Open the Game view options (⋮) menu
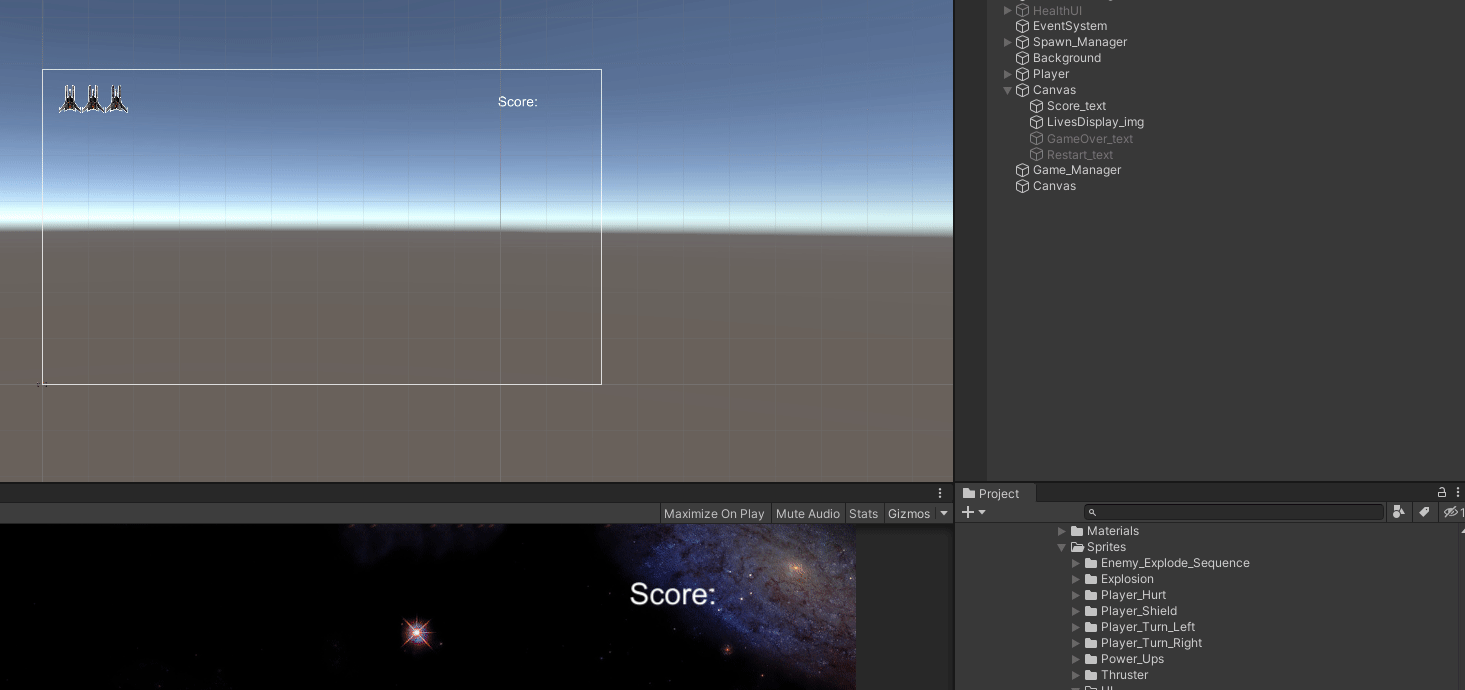The width and height of the screenshot is (1465, 690). point(939,492)
